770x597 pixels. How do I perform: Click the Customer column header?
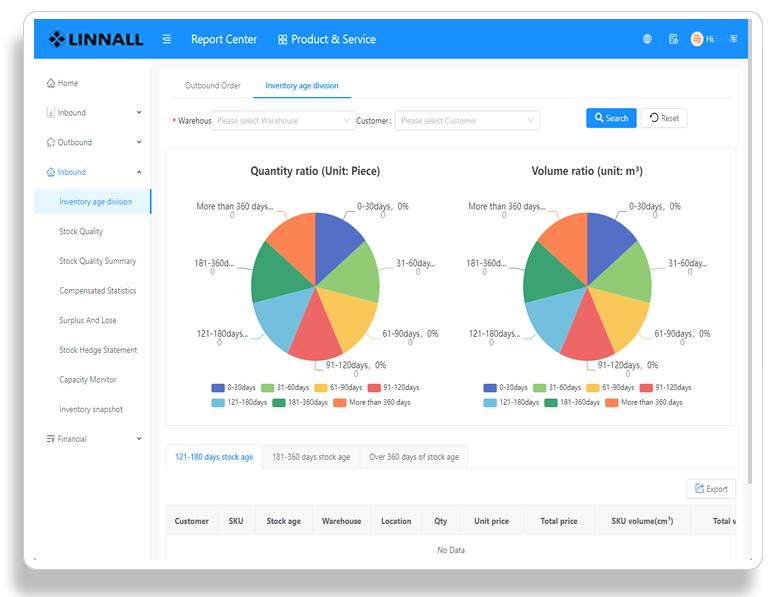coord(192,521)
